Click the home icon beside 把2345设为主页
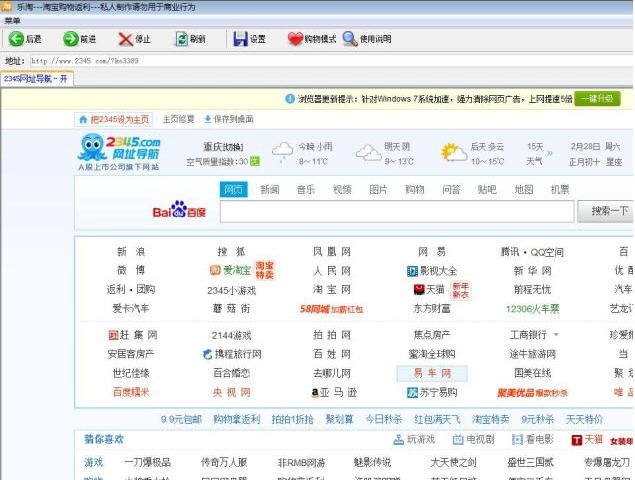The height and width of the screenshot is (480, 635). pos(83,119)
